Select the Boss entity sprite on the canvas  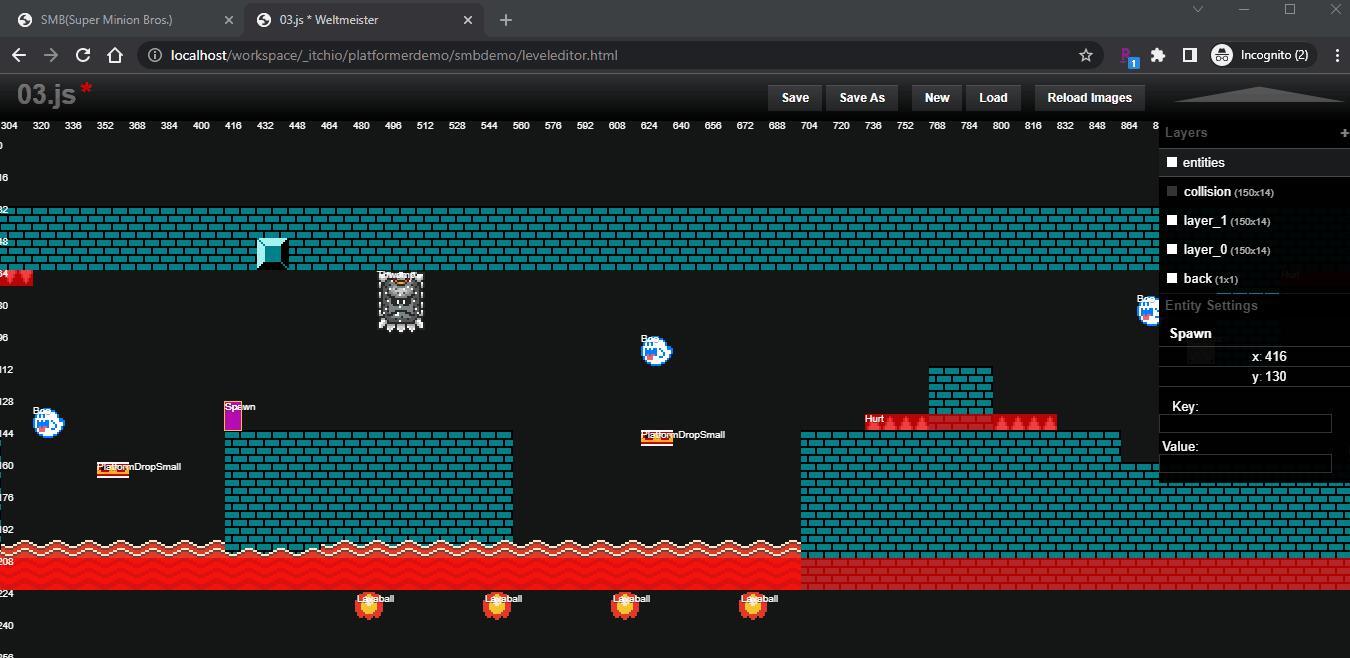coord(400,302)
